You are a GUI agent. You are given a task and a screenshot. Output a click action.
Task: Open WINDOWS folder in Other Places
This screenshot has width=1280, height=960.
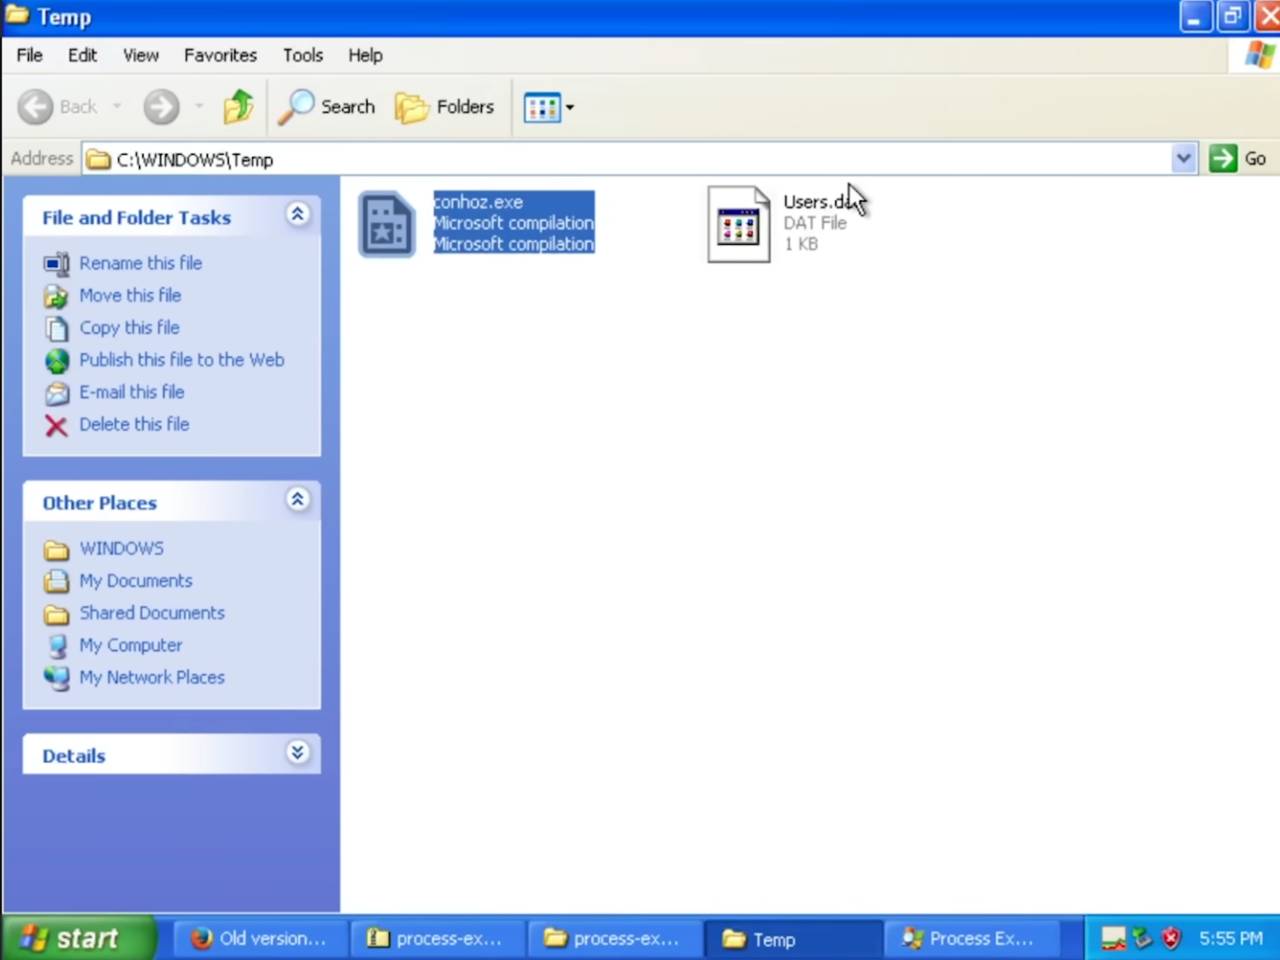[122, 548]
